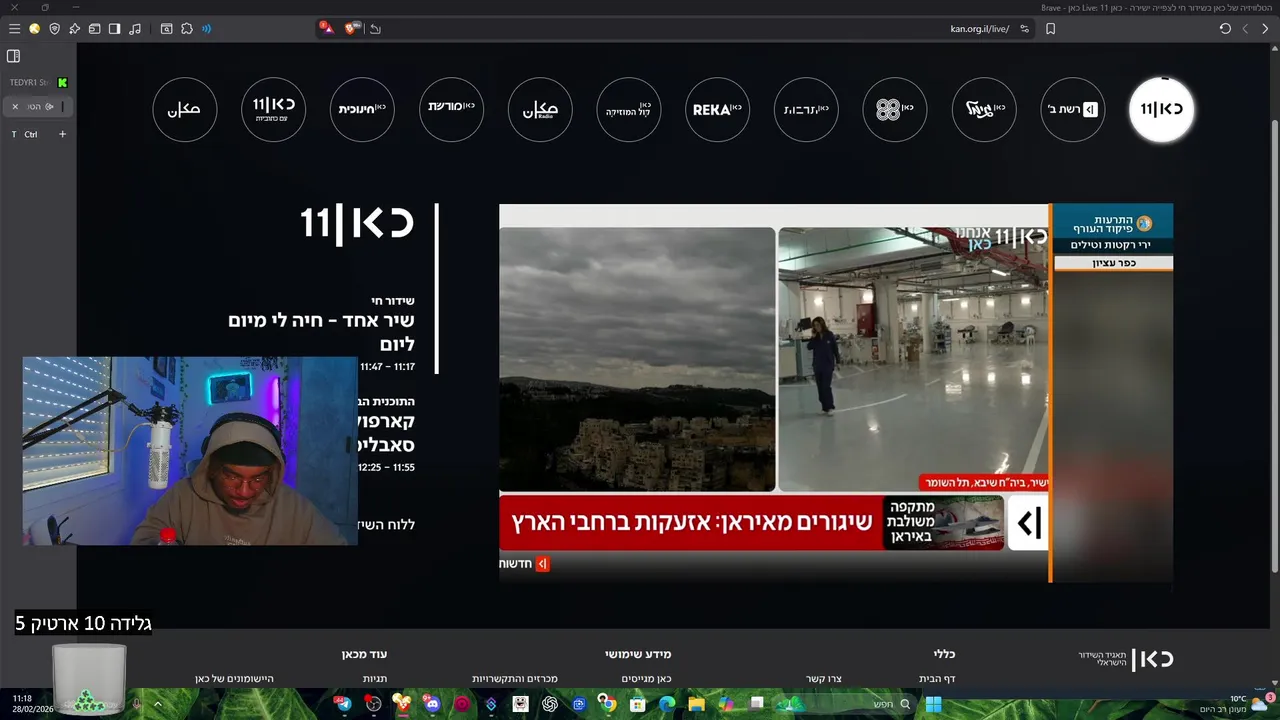Click the yellow profile avatar icon

pos(34,29)
